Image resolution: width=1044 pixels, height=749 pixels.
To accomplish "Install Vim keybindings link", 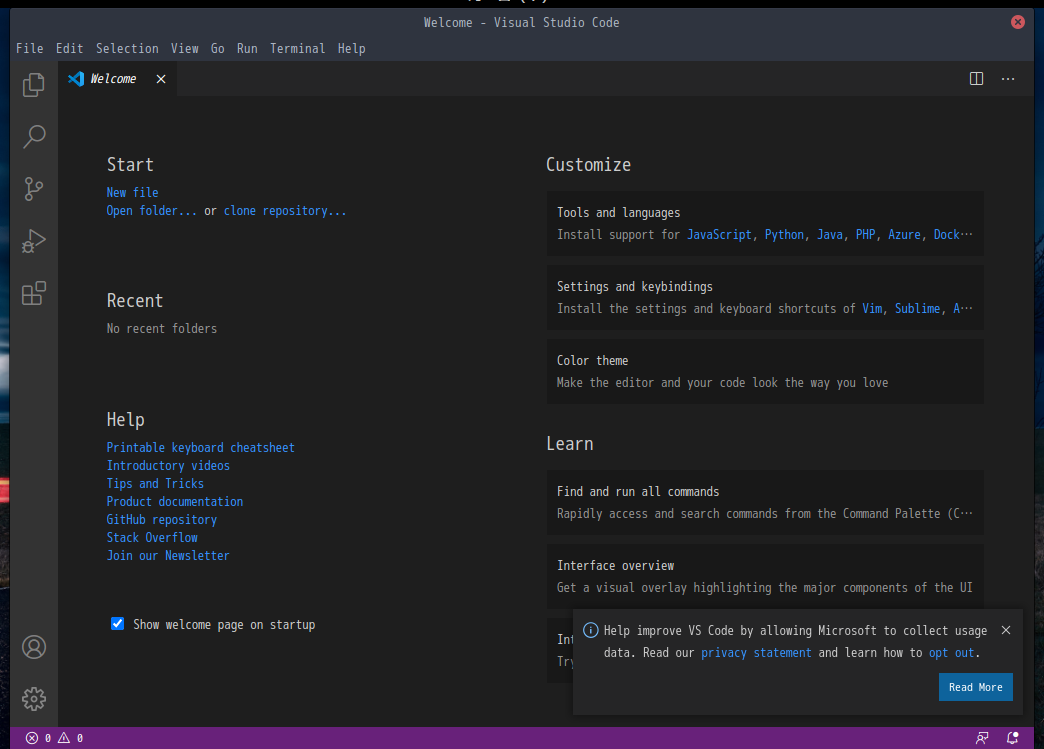I will 872,308.
